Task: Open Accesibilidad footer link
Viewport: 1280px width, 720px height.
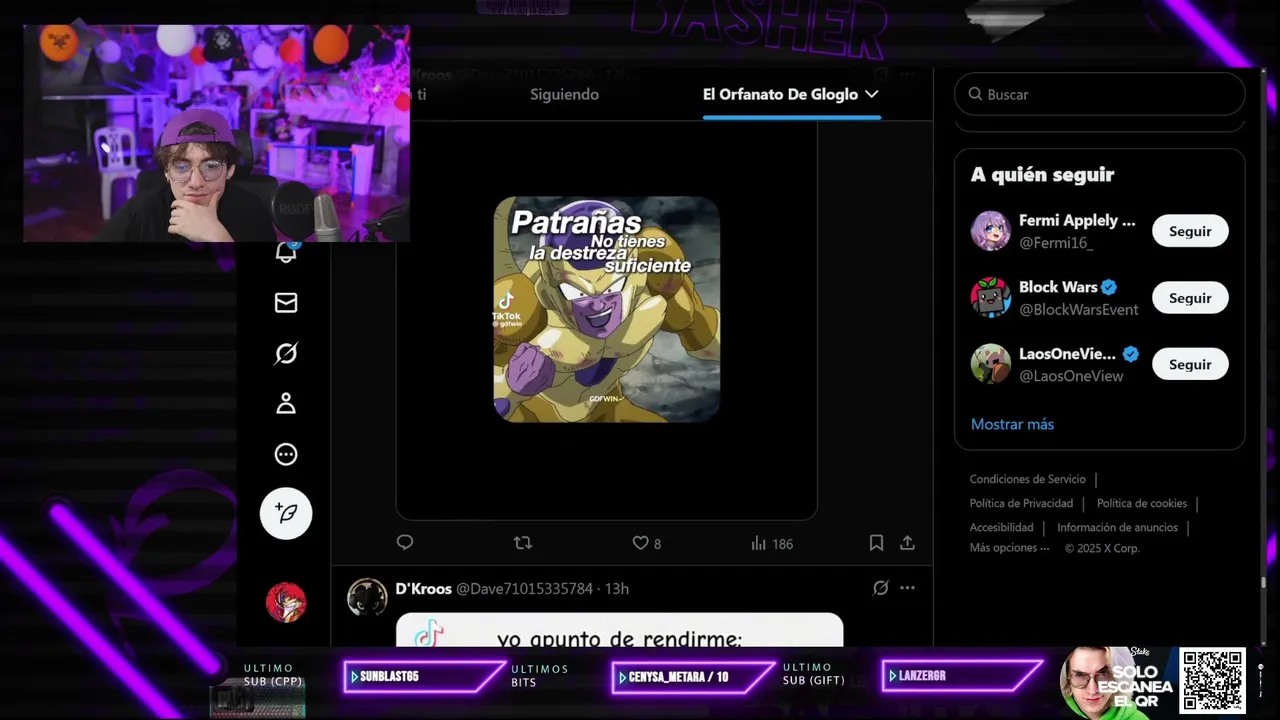Action: pos(1001,527)
